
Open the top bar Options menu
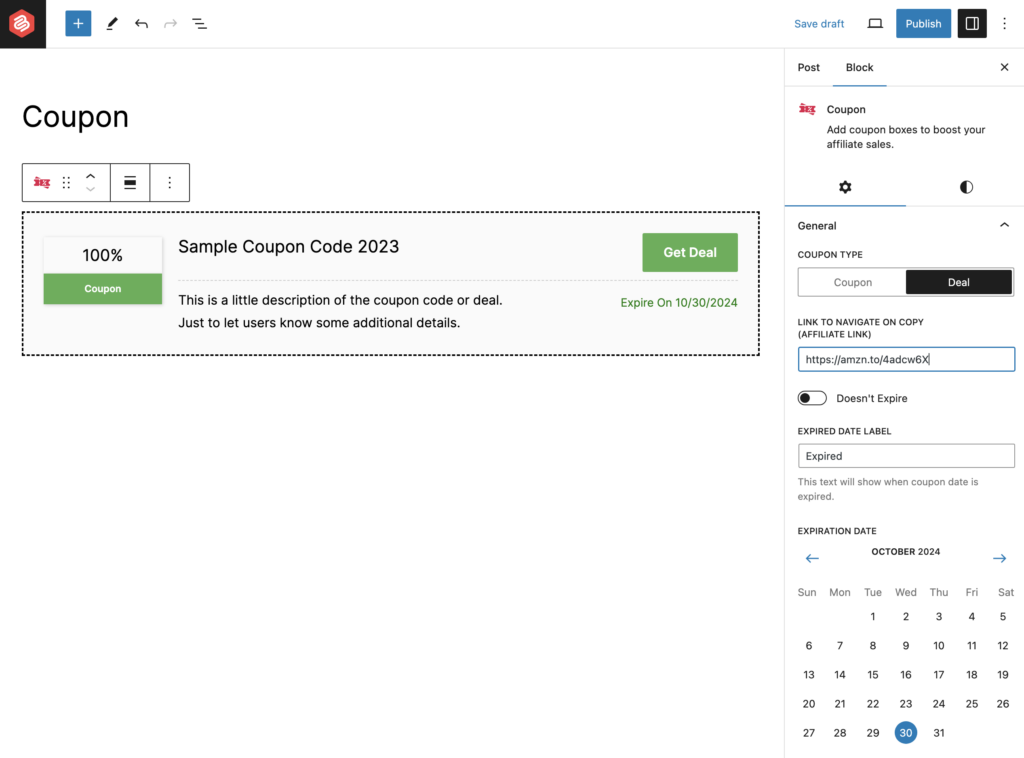tap(1005, 23)
